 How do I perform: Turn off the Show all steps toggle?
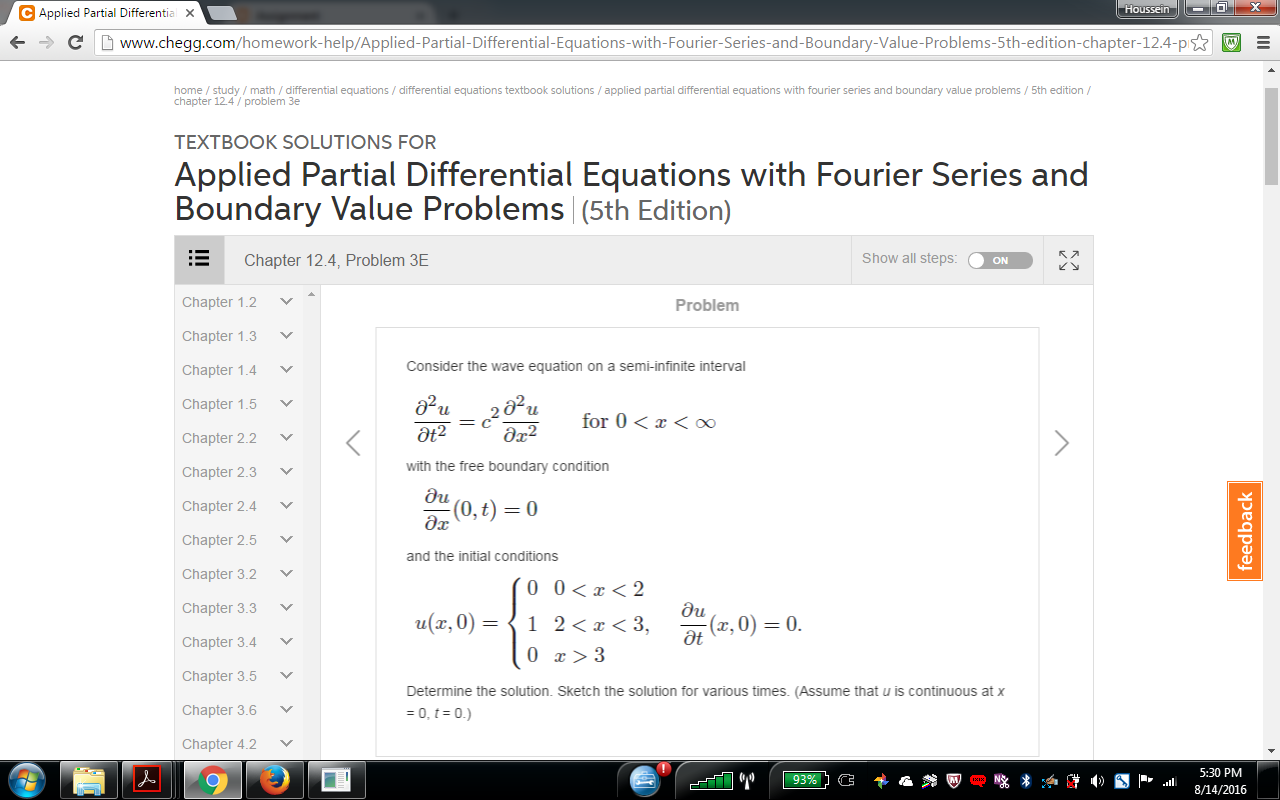coord(1000,259)
